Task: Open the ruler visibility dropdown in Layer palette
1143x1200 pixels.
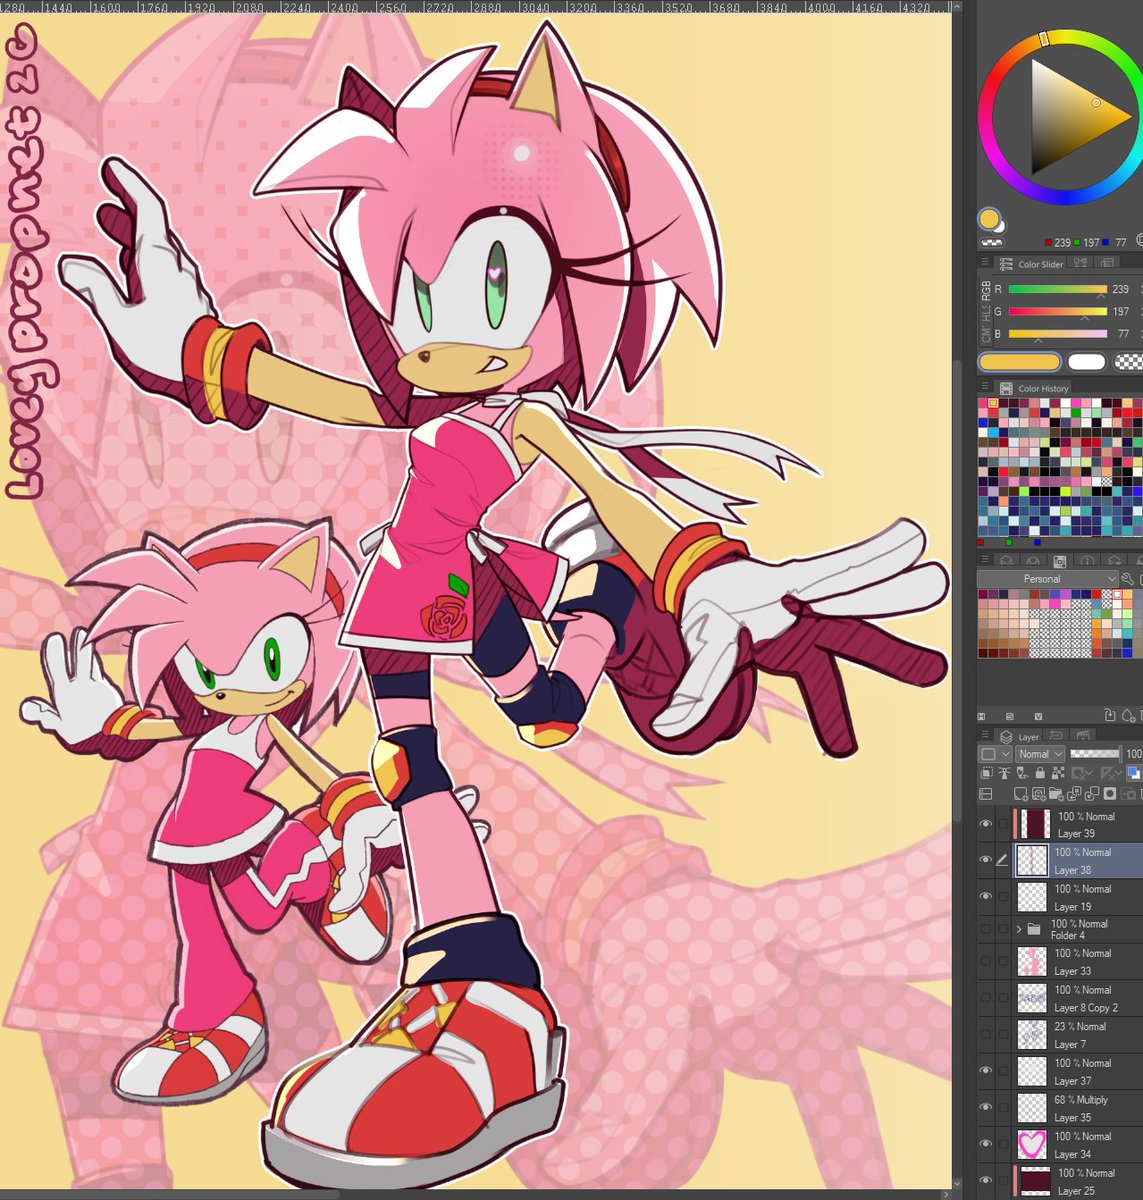Action: (1111, 773)
